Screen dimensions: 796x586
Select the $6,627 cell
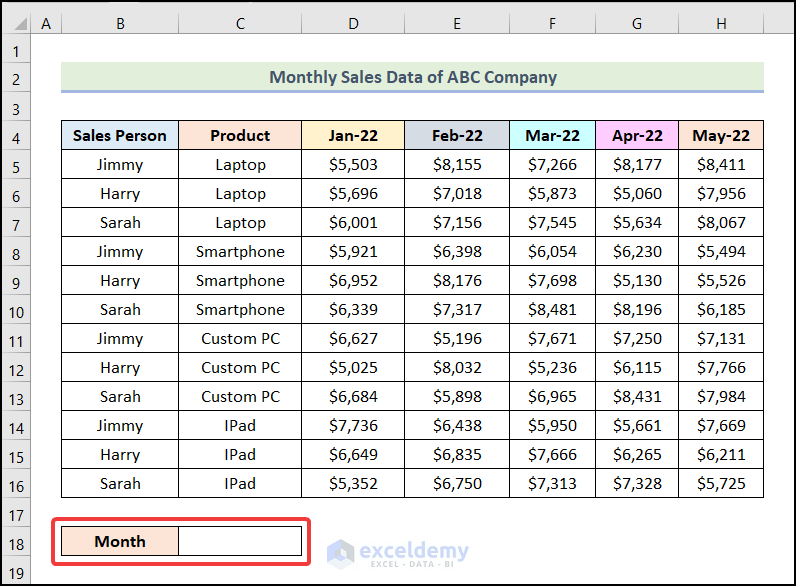tap(353, 338)
